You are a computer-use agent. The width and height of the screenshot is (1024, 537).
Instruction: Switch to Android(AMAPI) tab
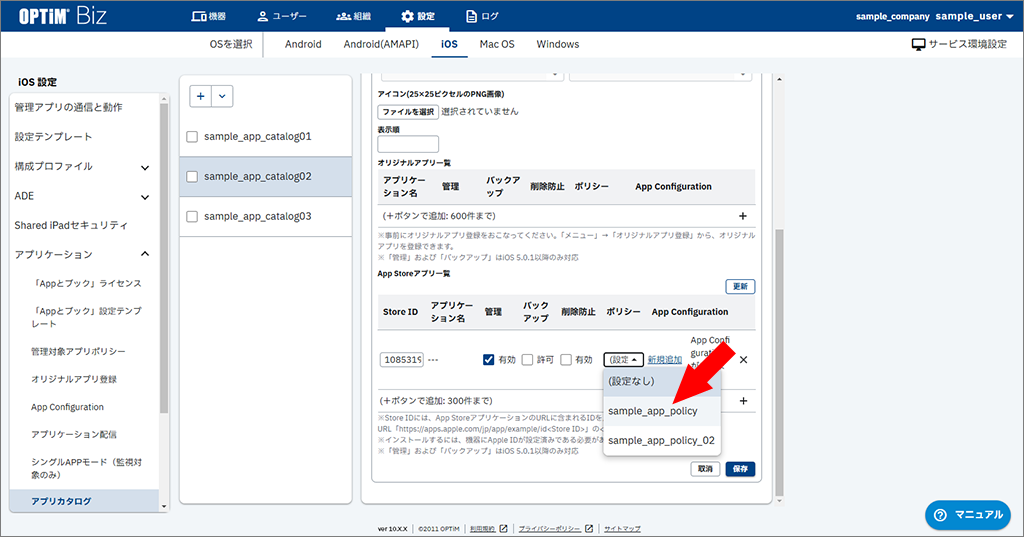pos(381,44)
